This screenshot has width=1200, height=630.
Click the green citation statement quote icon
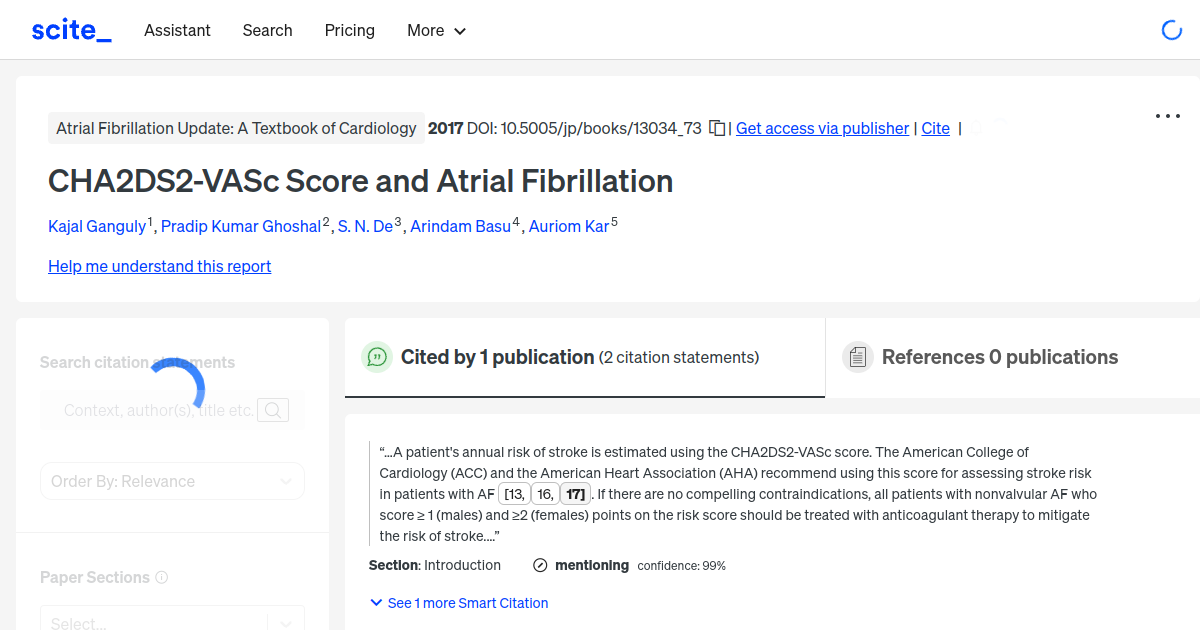377,357
